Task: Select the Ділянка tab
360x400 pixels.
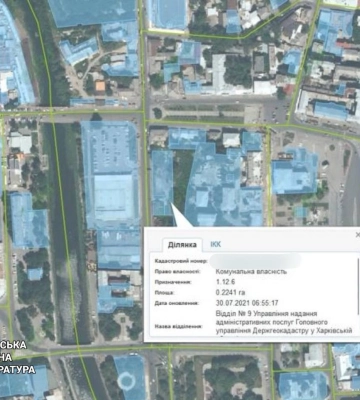Action: (182, 245)
